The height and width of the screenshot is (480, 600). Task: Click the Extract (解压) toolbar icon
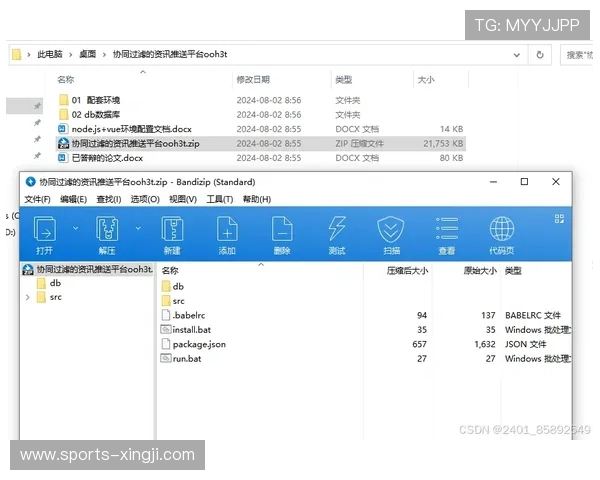107,229
